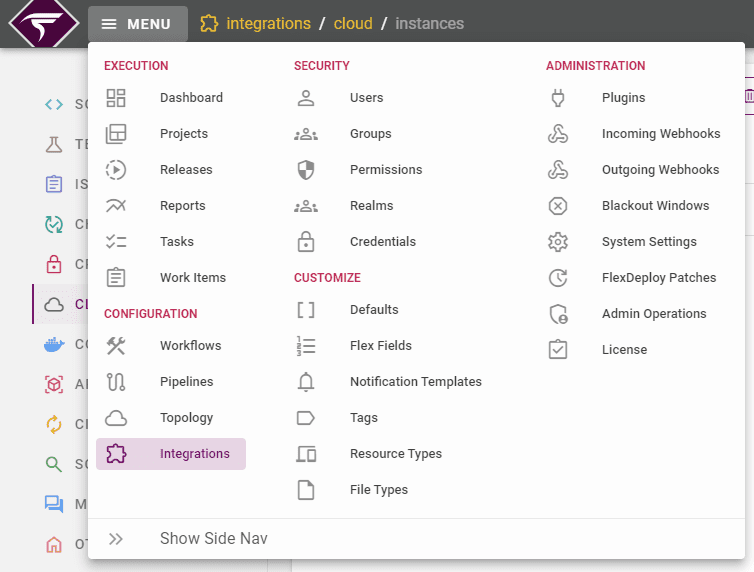
Task: Click the Dashboard grid icon
Action: (116, 98)
